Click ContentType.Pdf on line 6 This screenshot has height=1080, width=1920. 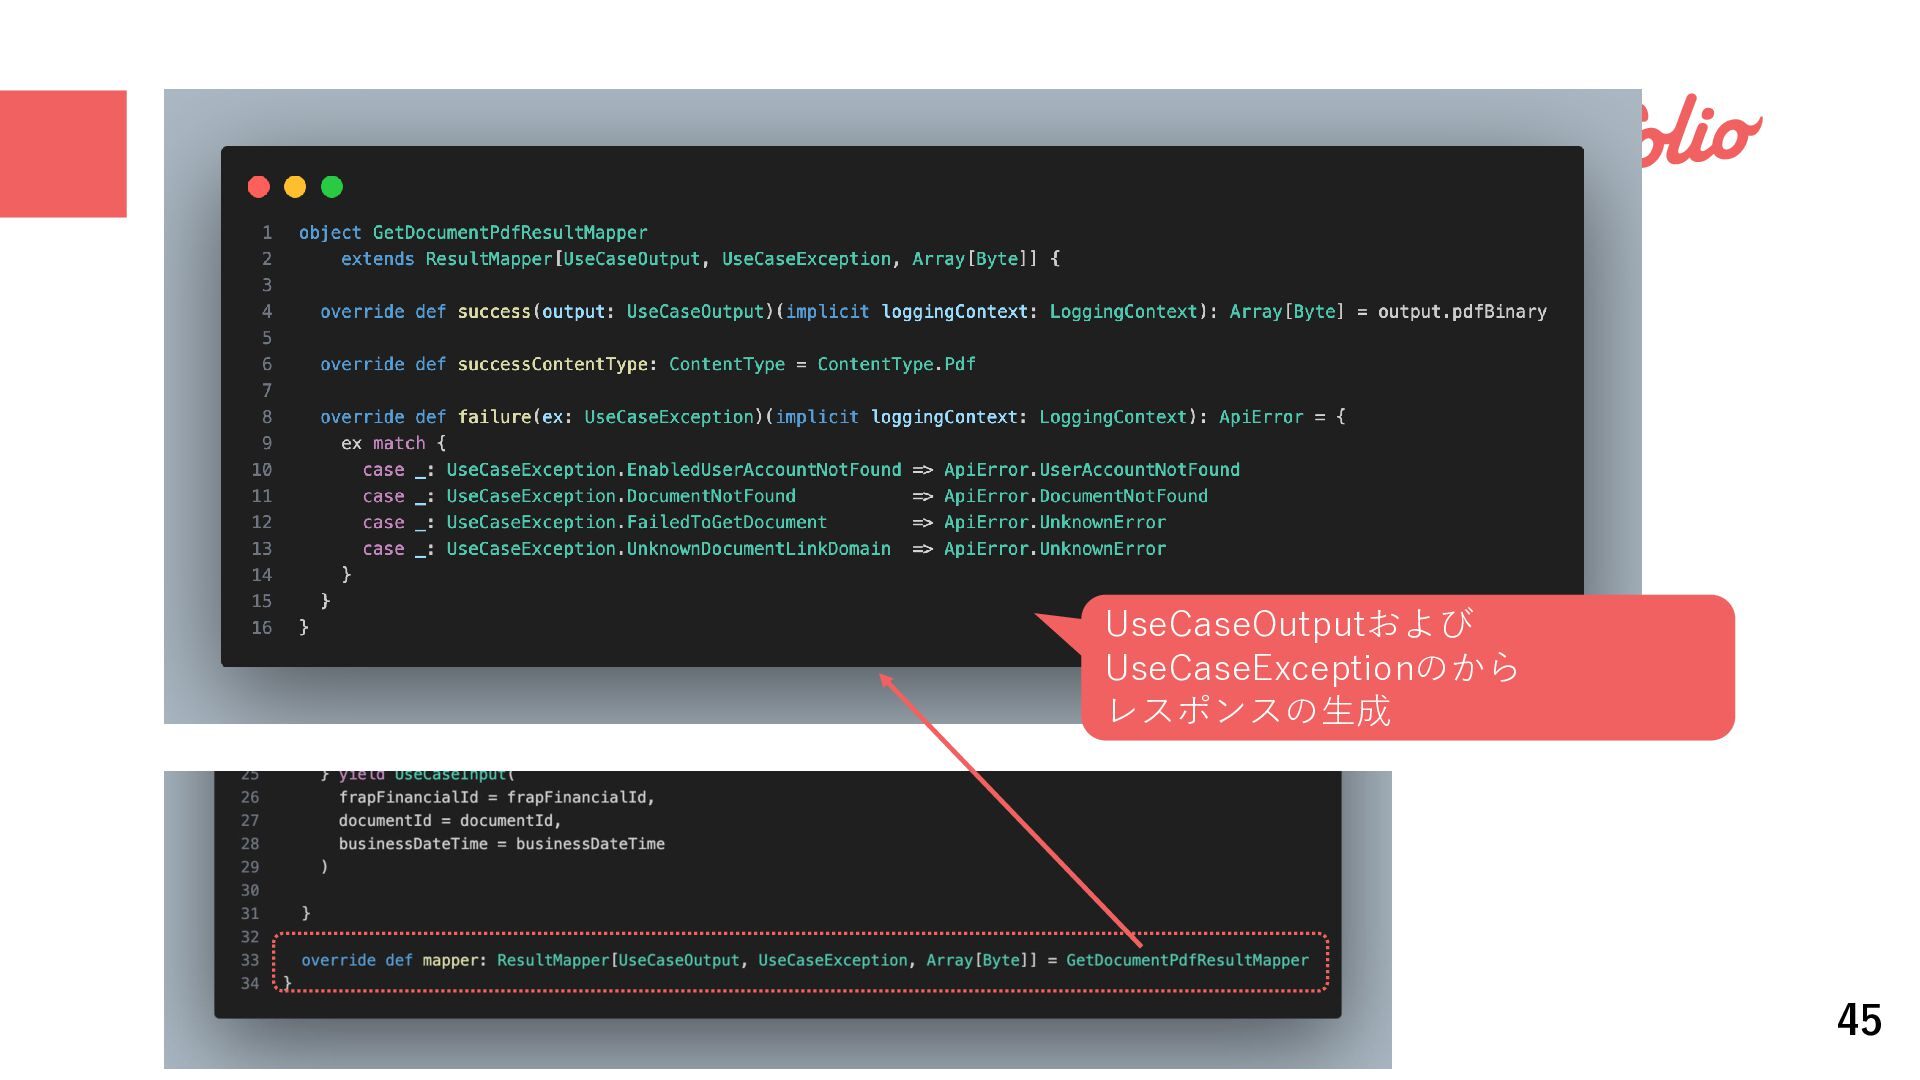(896, 365)
